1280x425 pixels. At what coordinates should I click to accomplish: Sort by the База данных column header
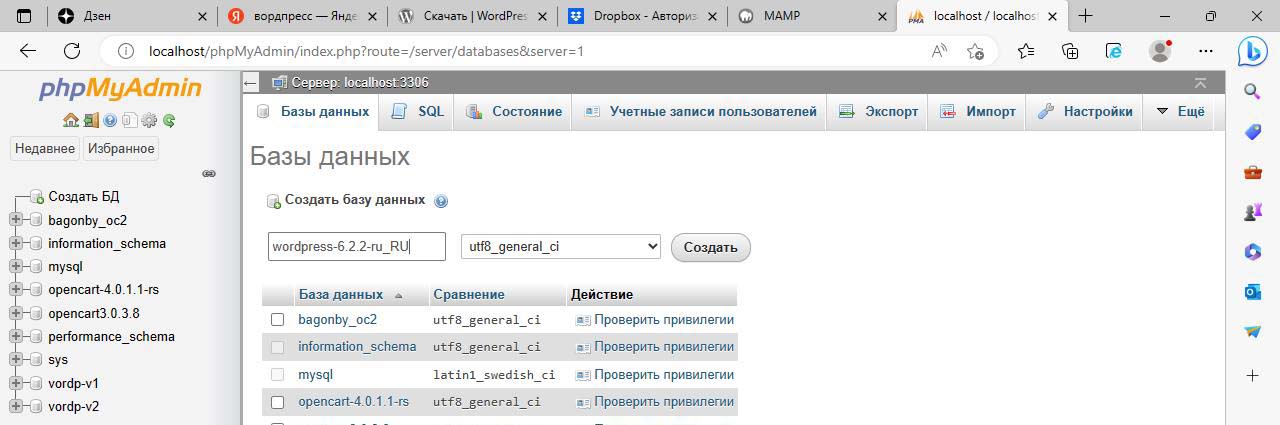point(340,295)
